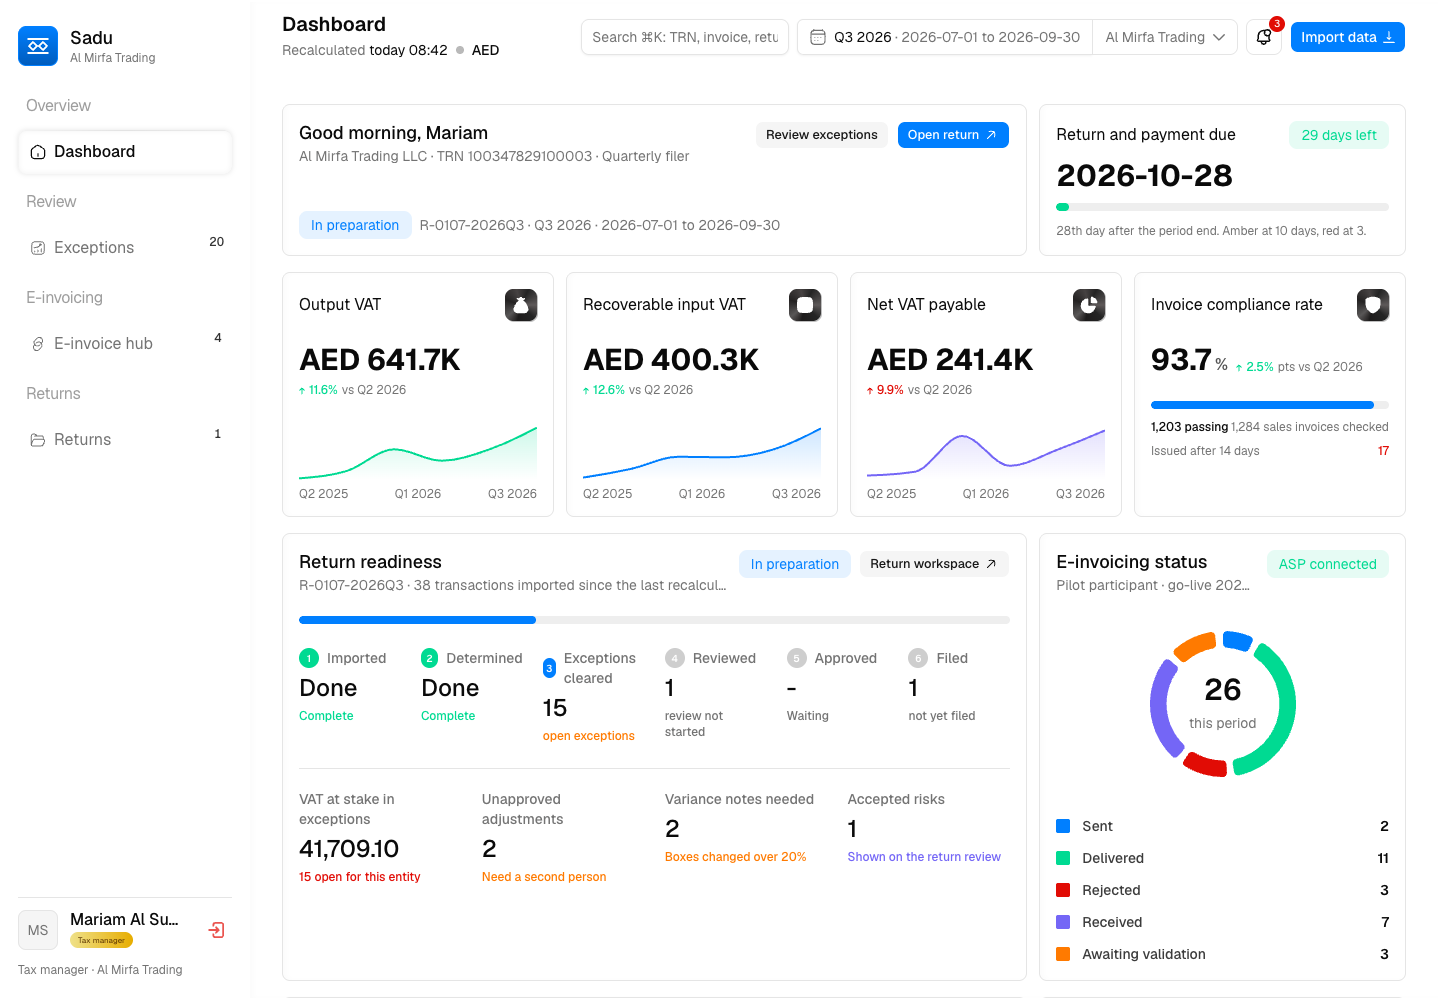Open the Al Mirfa Trading entity dropdown
Screen dimensions: 1440x1000
1165,37
